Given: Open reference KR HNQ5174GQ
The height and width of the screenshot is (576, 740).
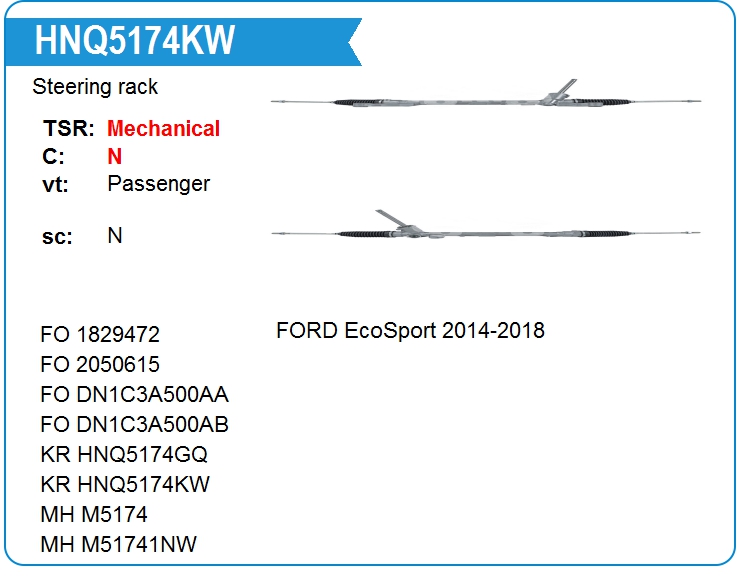Looking at the screenshot, I should (x=124, y=455).
